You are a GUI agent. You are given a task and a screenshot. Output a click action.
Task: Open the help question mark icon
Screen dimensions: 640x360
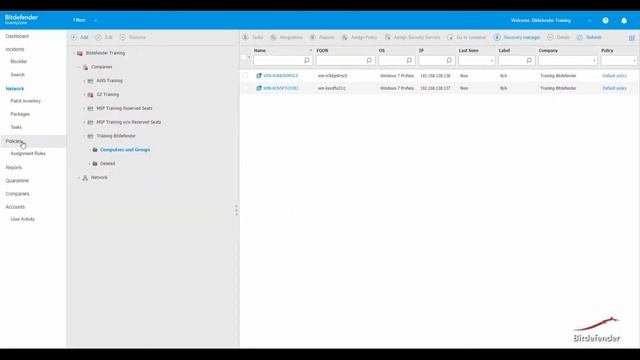click(605, 20)
